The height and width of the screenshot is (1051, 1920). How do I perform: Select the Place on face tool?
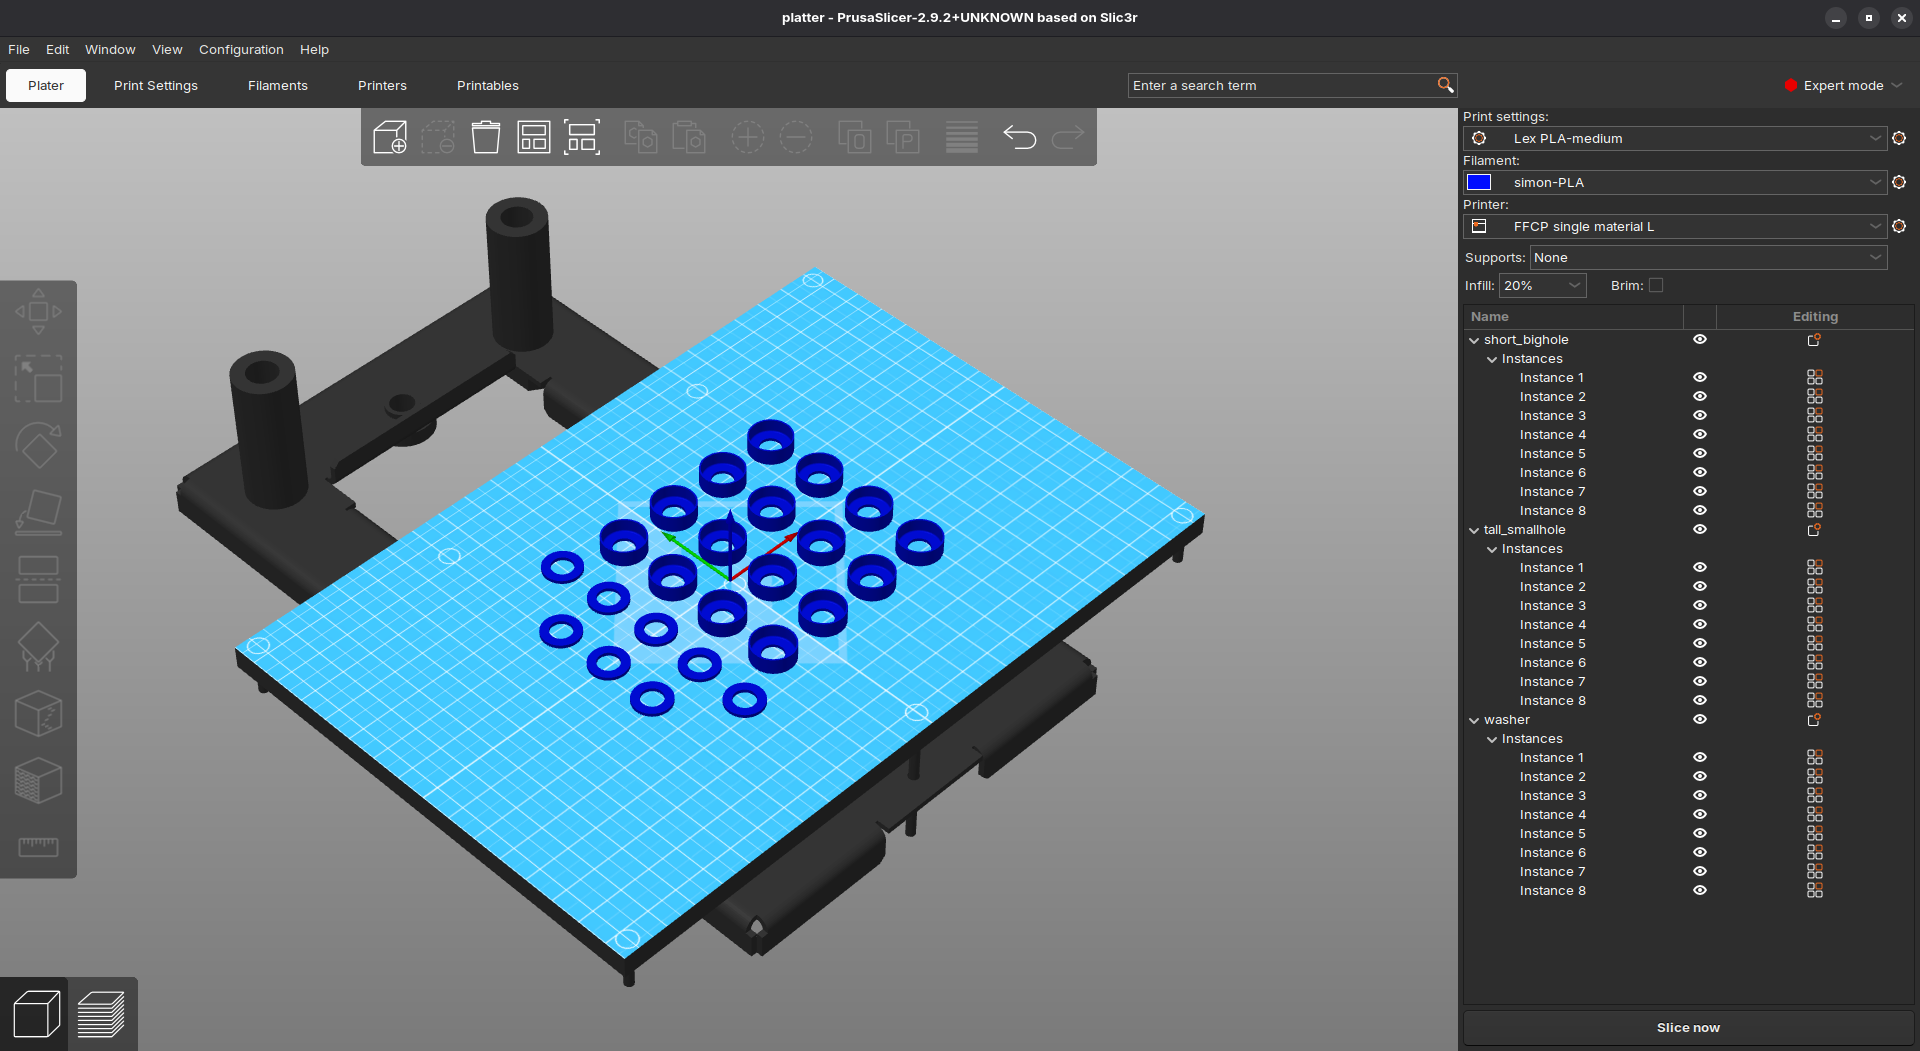point(38,513)
